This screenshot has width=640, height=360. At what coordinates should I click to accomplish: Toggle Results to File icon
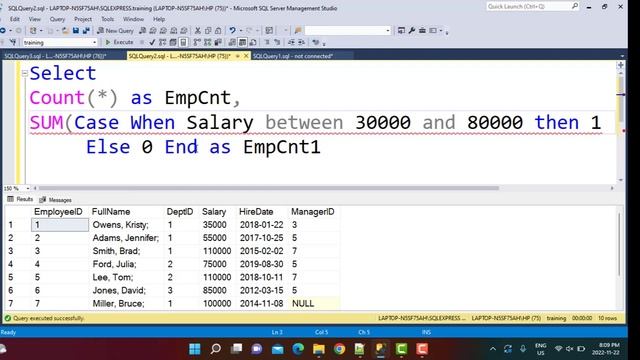pos(253,42)
